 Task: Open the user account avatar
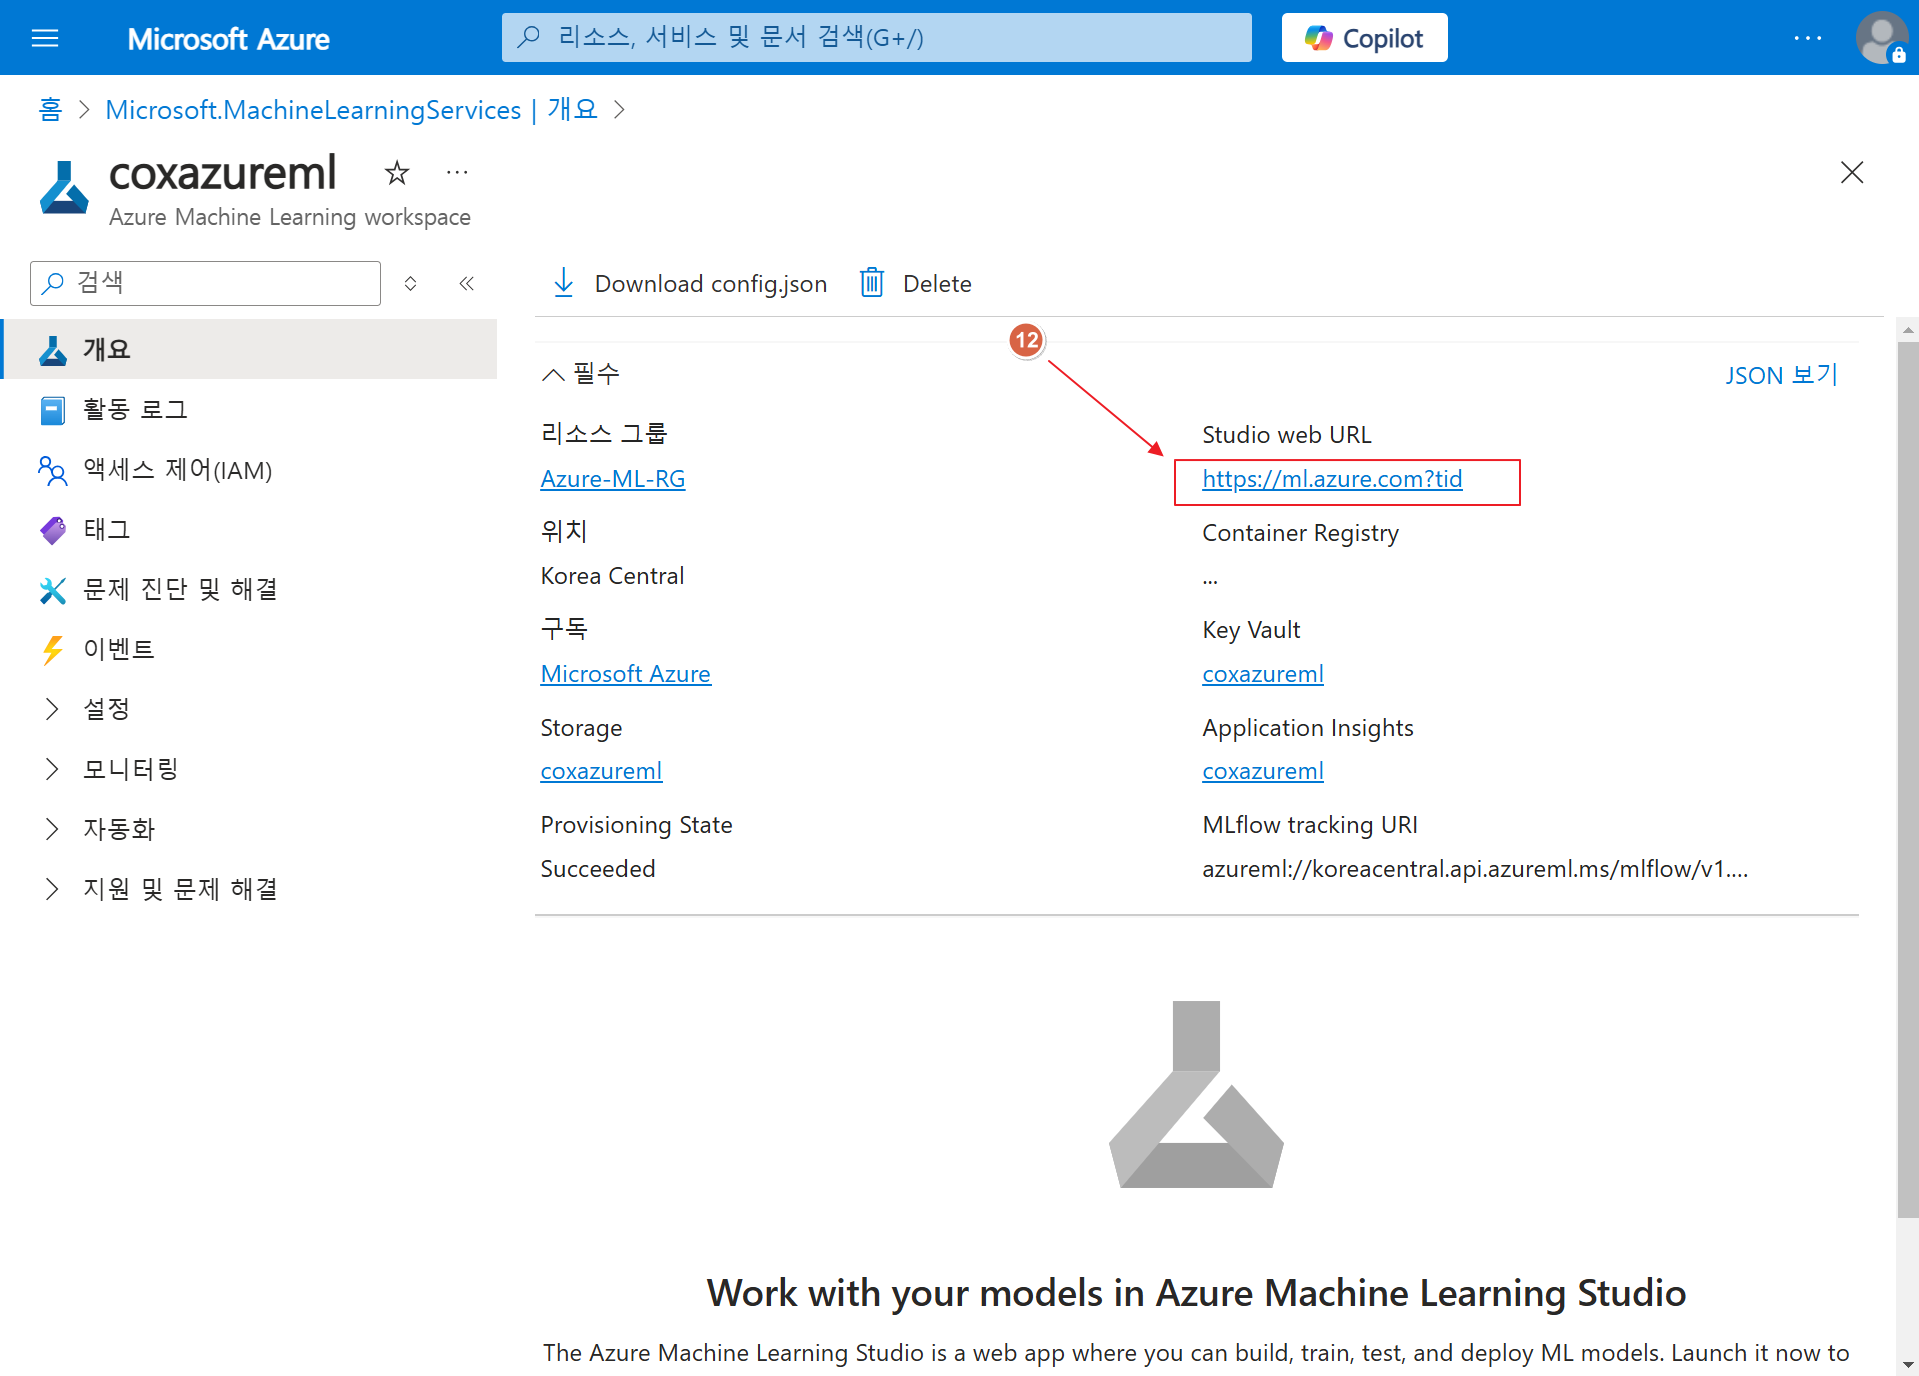pyautogui.click(x=1881, y=38)
